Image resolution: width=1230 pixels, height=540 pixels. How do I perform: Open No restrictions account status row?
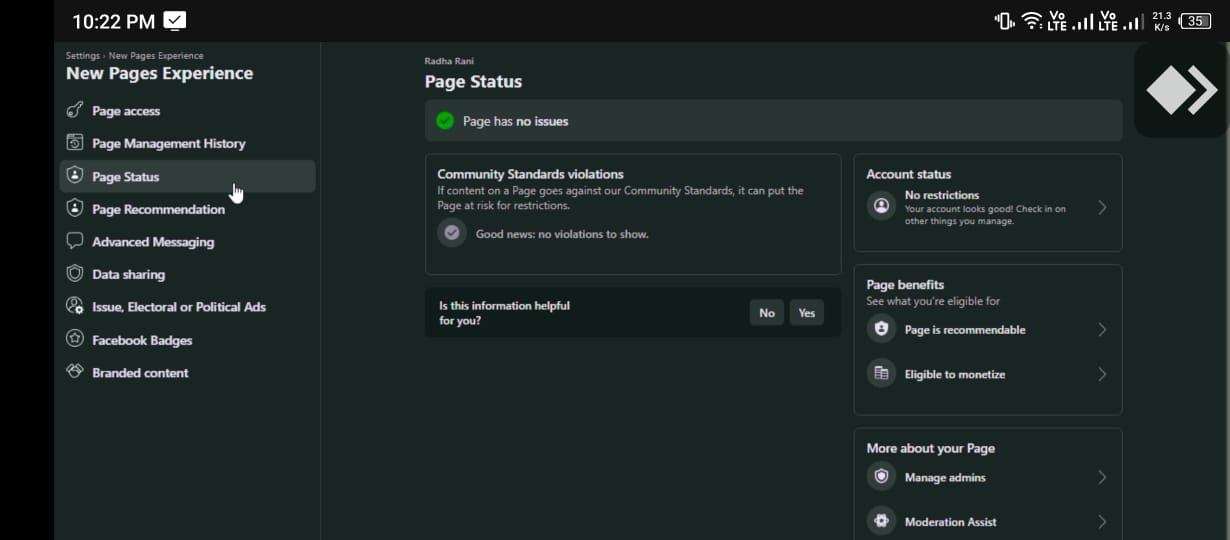[x=988, y=208]
